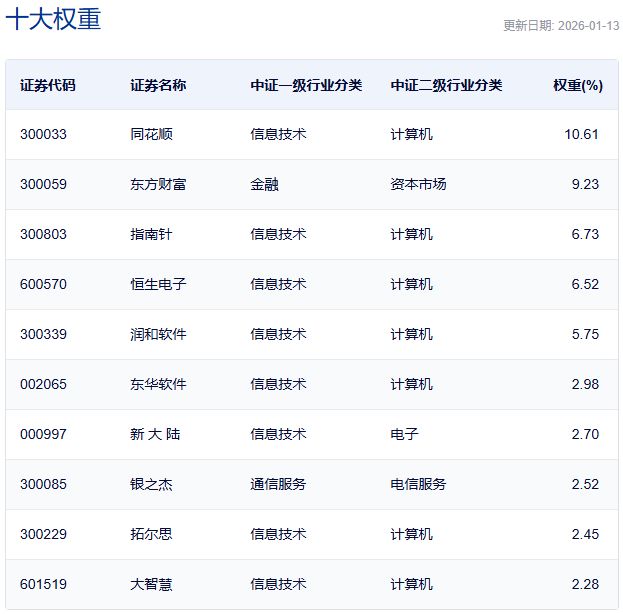Select the stock name 拓尔思
The image size is (623, 614).
(x=151, y=535)
